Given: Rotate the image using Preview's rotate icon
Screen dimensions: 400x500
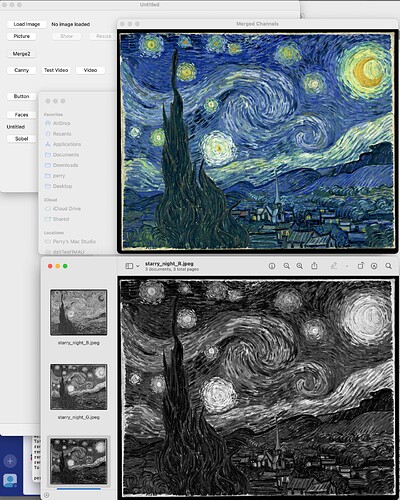Looking at the screenshot, I should point(361,266).
